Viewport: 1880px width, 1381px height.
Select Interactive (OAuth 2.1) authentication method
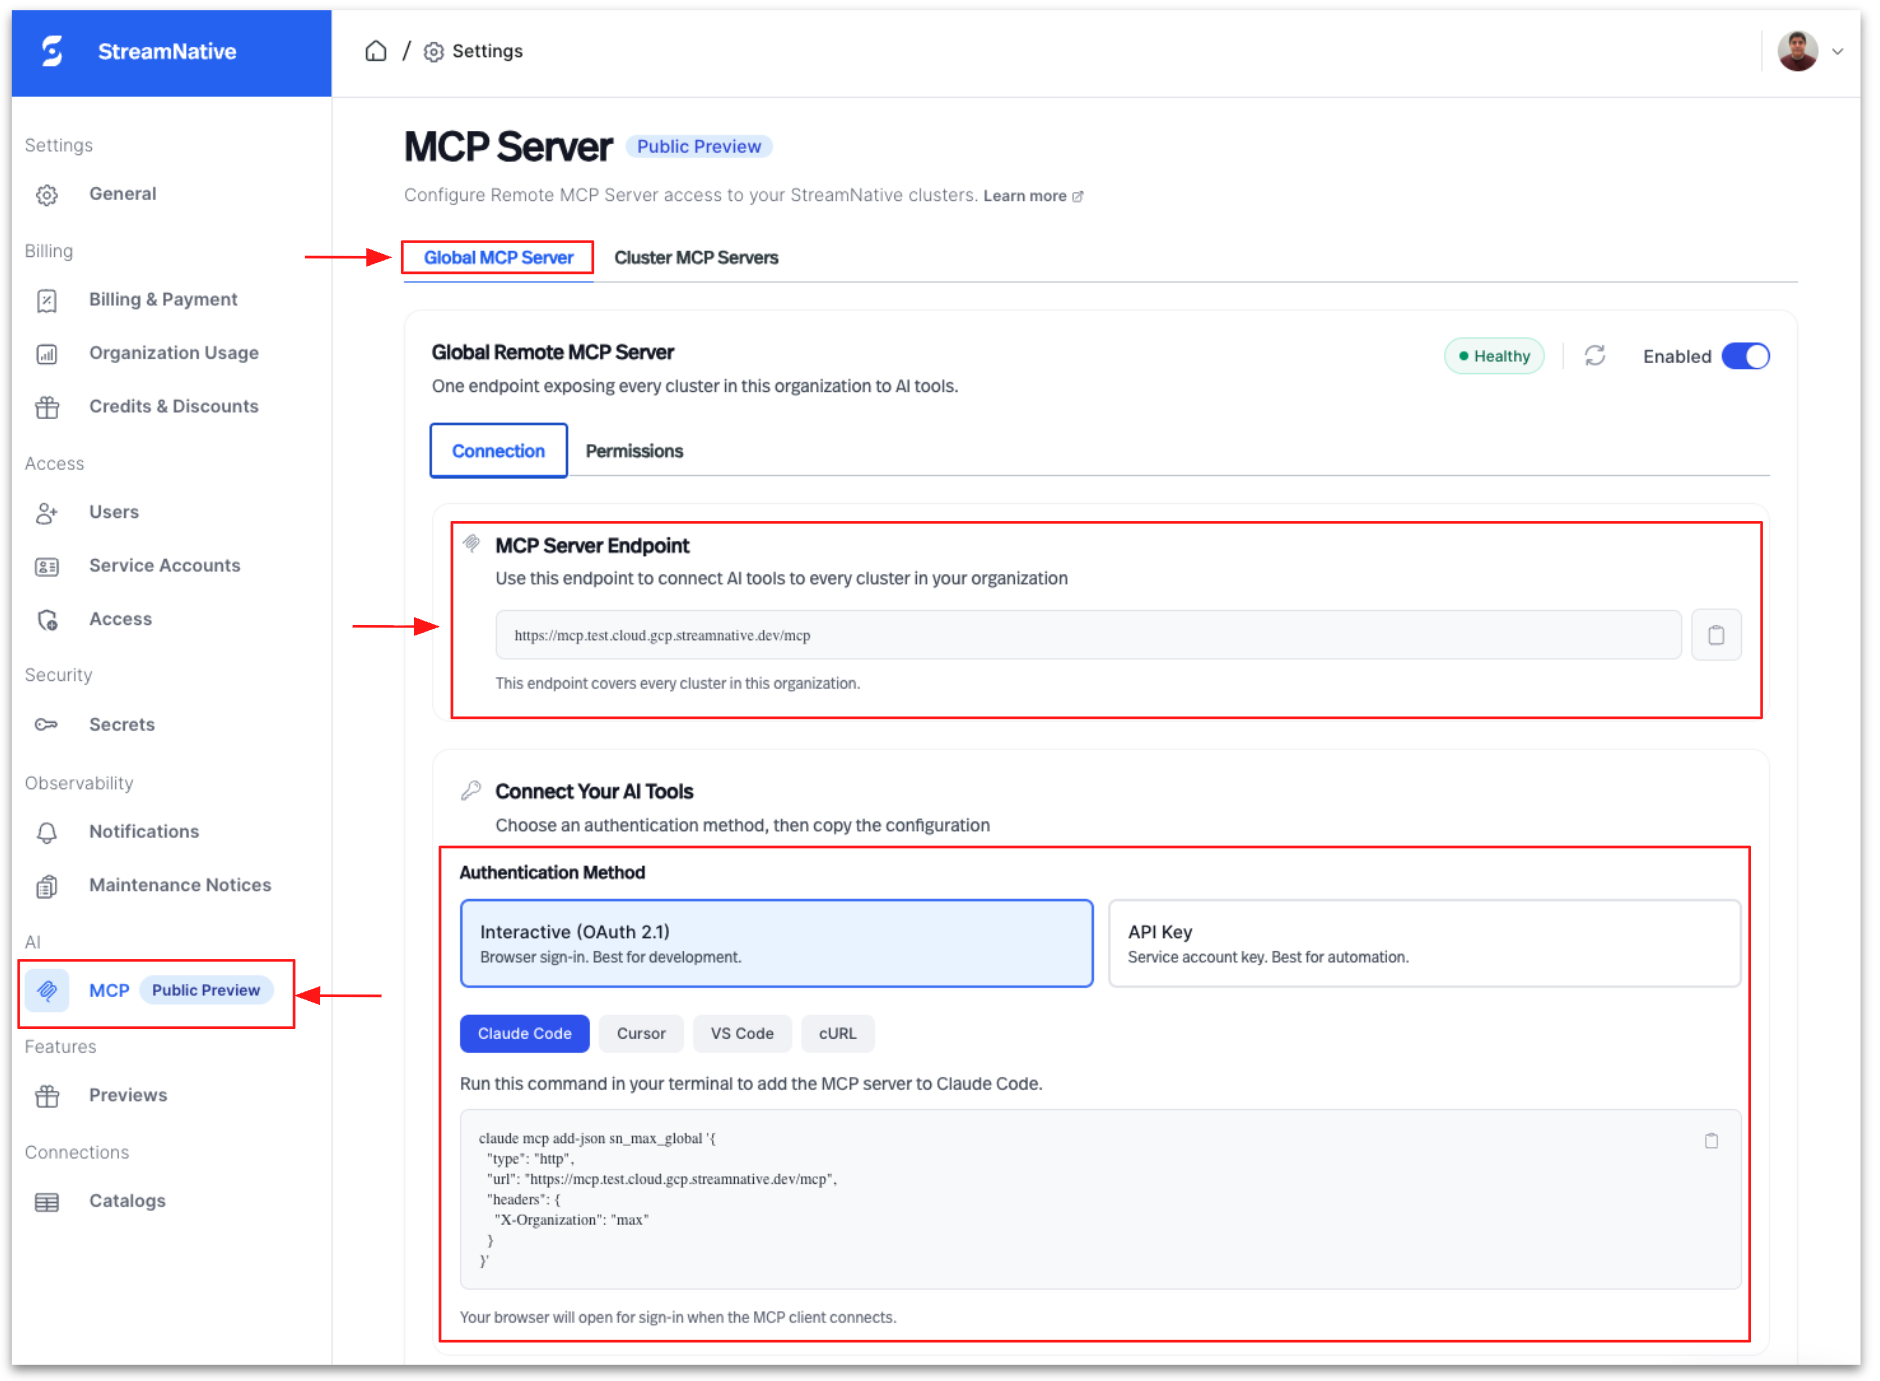coord(776,943)
